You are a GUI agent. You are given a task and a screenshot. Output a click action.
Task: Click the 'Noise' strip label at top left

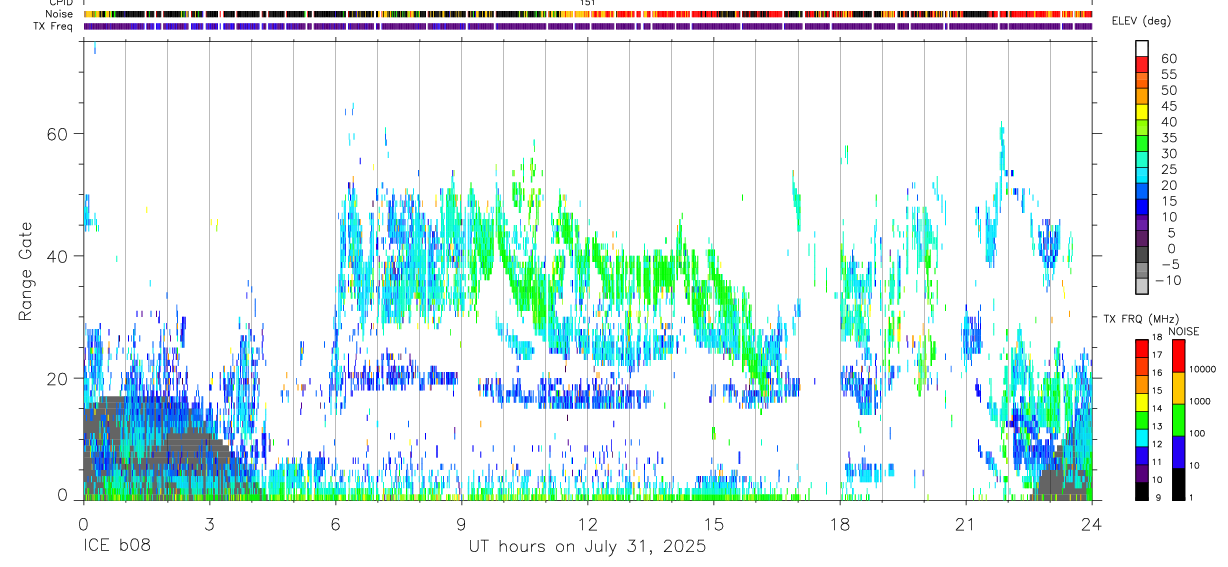tap(61, 14)
